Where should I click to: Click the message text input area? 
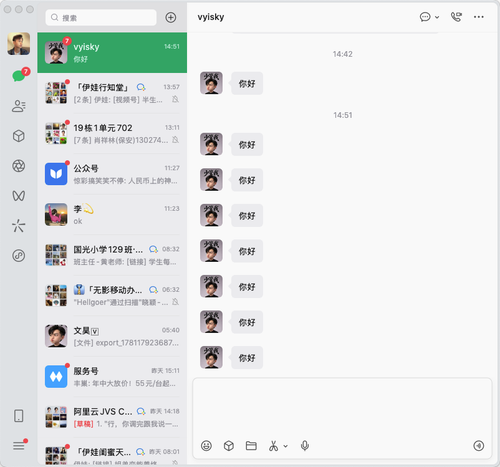[x=342, y=408]
